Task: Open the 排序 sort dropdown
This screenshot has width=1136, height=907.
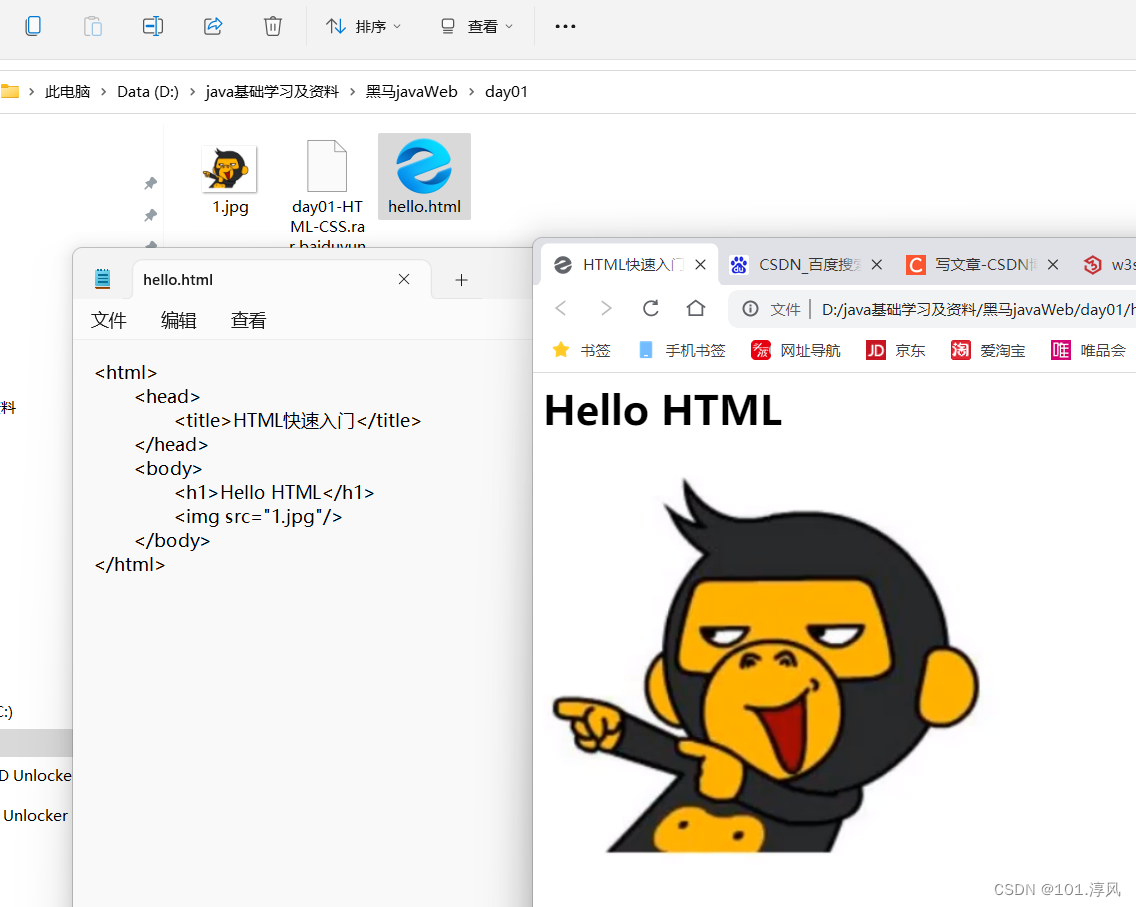Action: (x=363, y=26)
